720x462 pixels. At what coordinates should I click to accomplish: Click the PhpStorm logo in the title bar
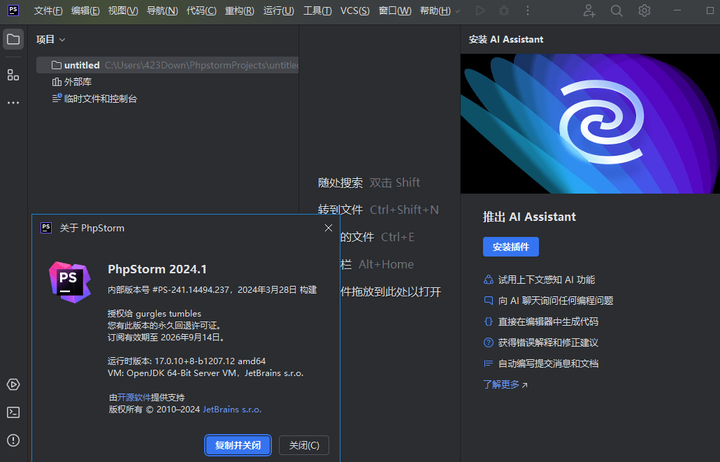tap(13, 11)
